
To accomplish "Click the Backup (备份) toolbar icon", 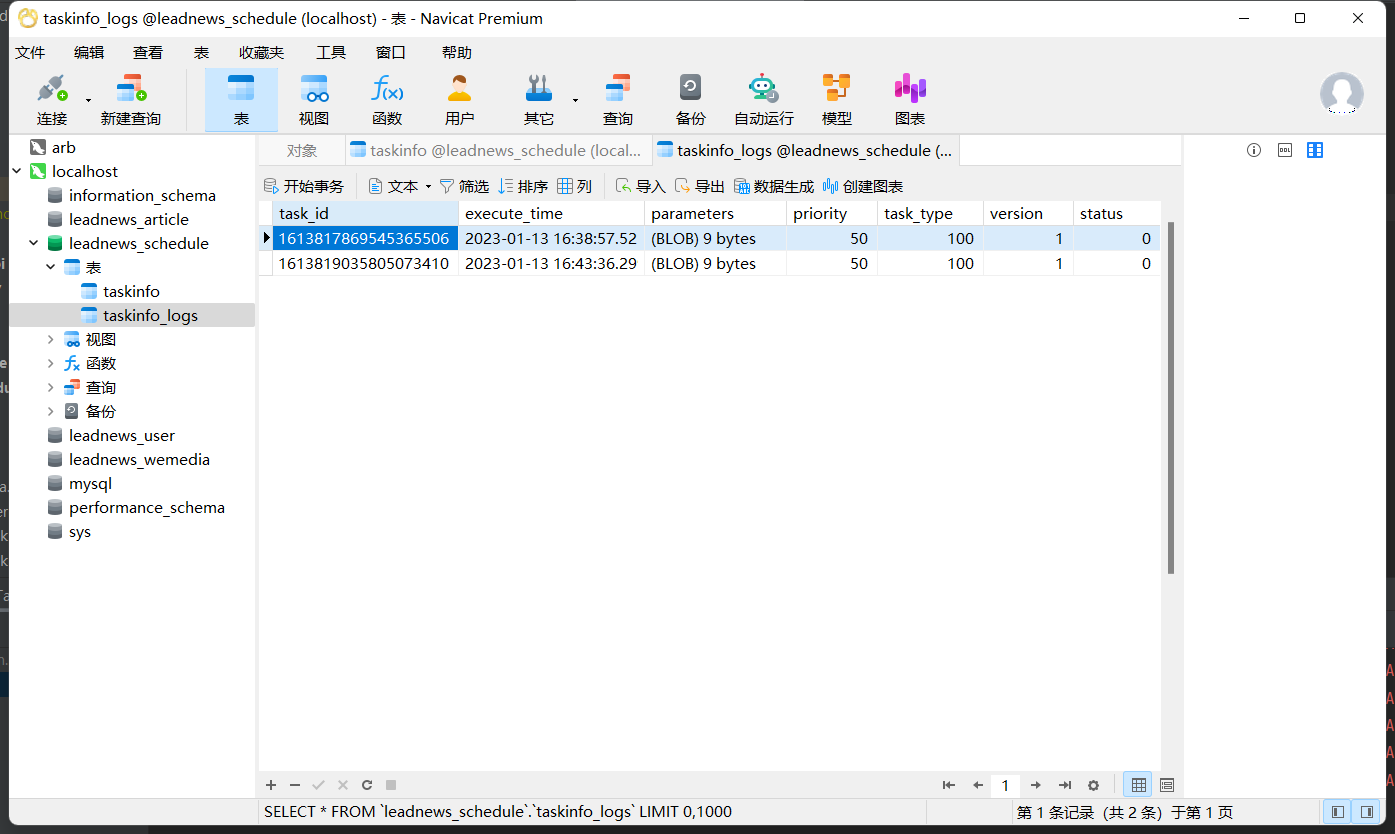I will click(x=690, y=99).
